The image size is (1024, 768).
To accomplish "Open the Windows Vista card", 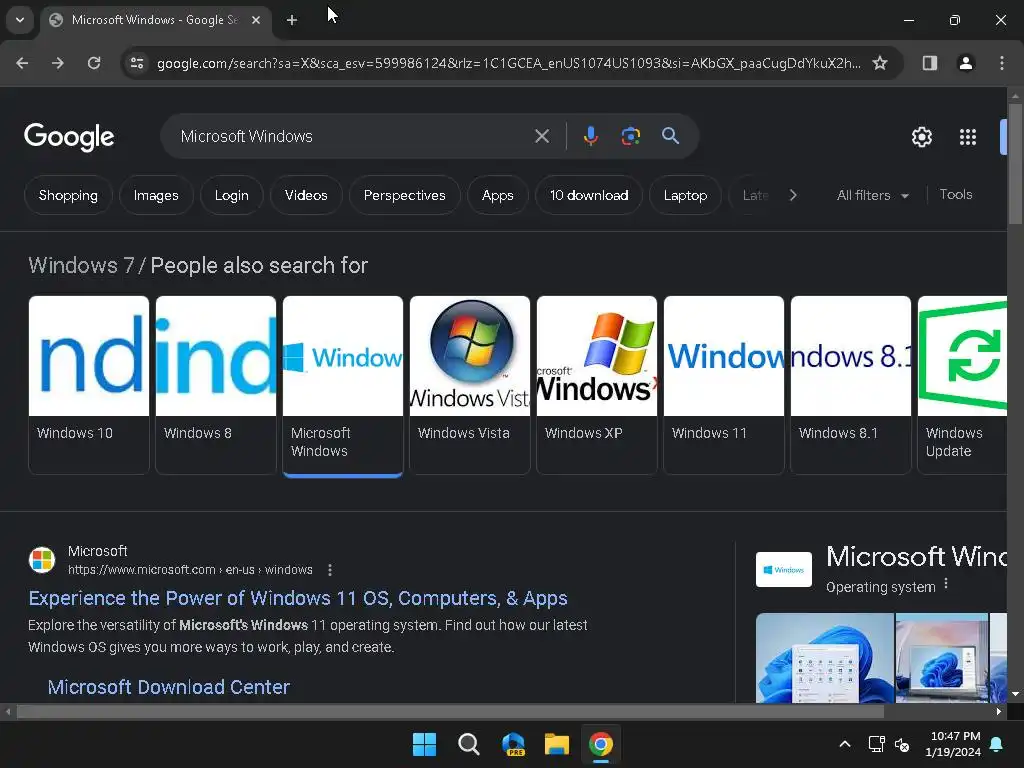I will click(x=470, y=385).
